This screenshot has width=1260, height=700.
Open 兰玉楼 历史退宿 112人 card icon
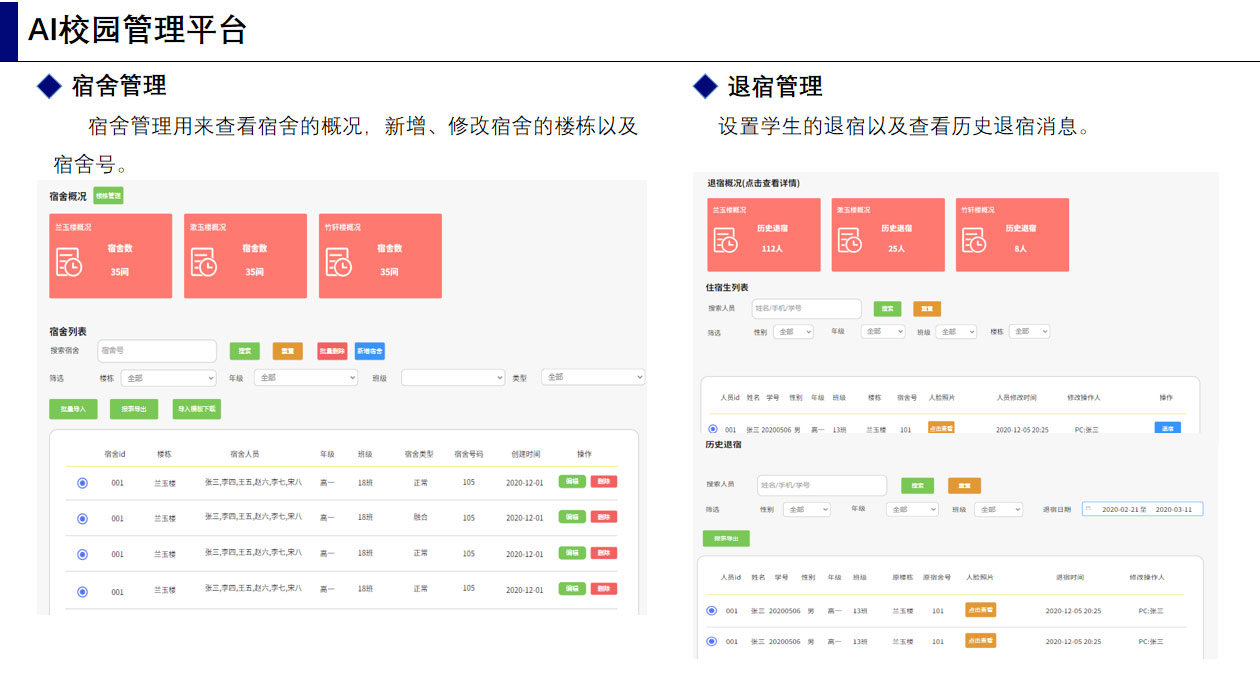pos(725,240)
